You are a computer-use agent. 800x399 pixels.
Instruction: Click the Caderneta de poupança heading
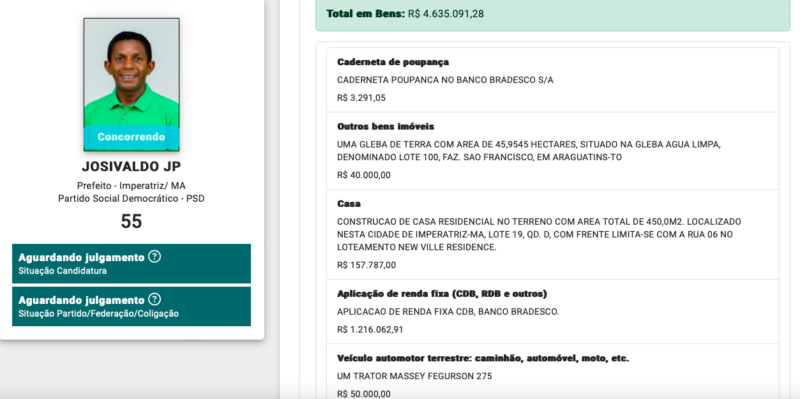[393, 62]
